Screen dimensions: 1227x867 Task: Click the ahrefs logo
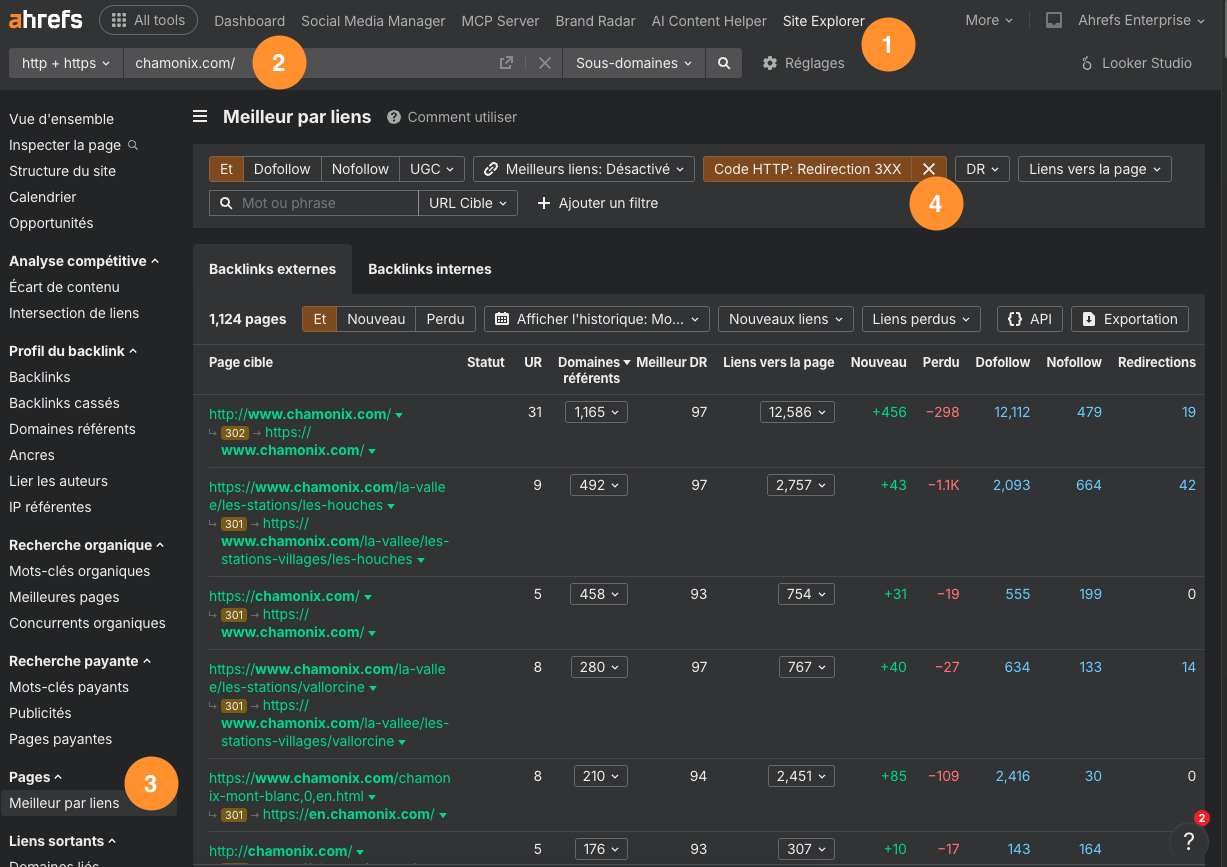46,20
